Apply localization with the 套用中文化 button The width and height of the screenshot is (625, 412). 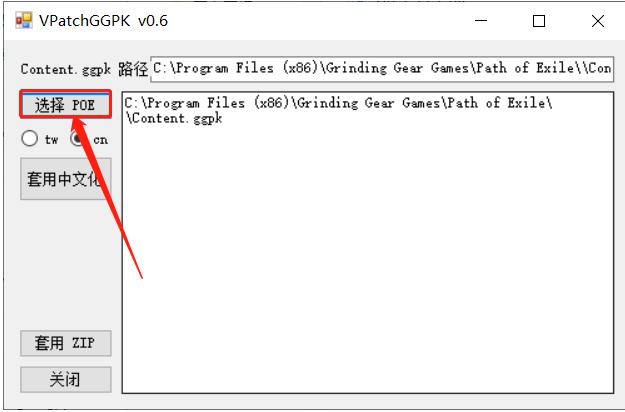66,179
